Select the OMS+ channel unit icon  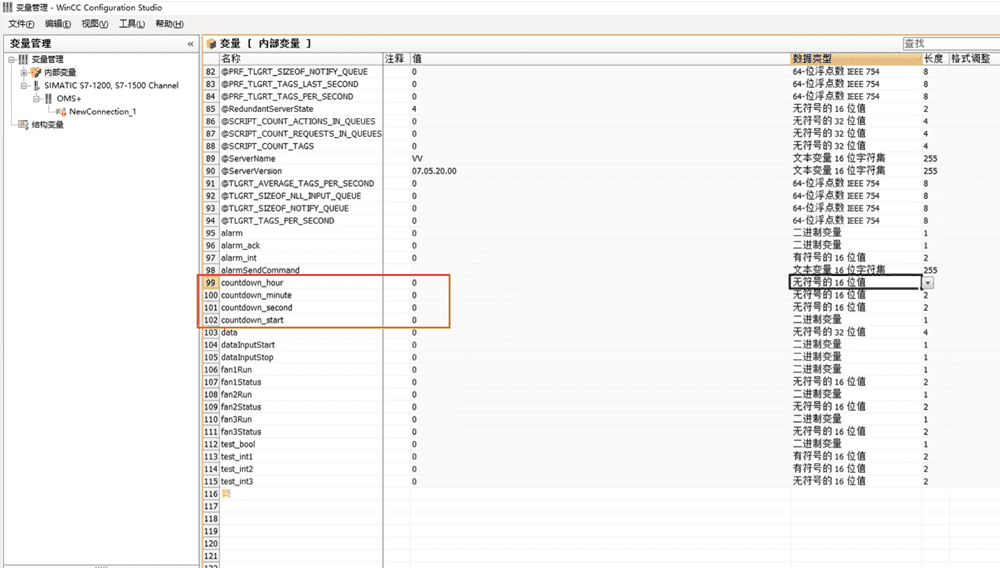[x=46, y=99]
